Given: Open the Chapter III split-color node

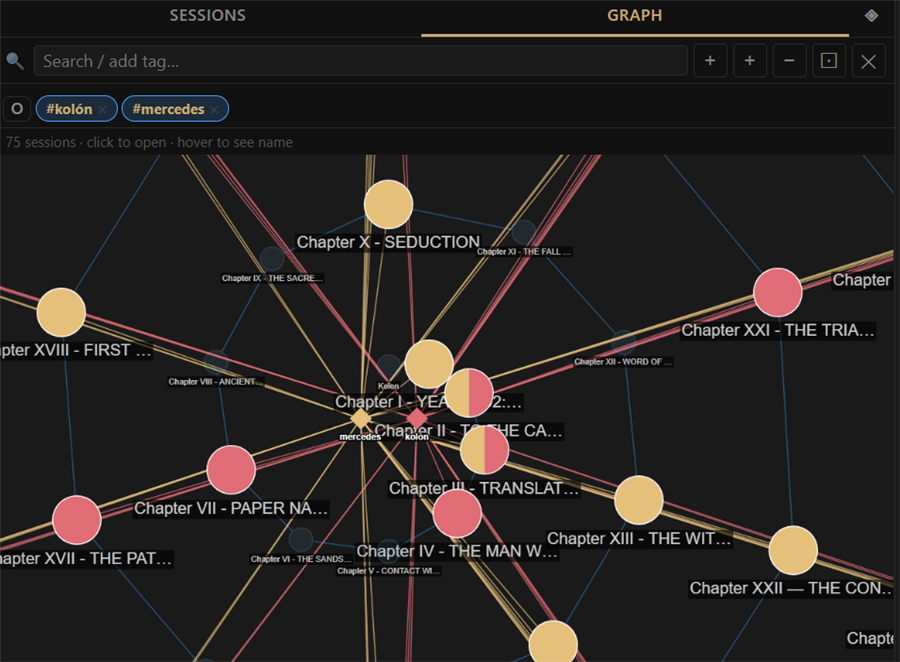Looking at the screenshot, I should [484, 450].
